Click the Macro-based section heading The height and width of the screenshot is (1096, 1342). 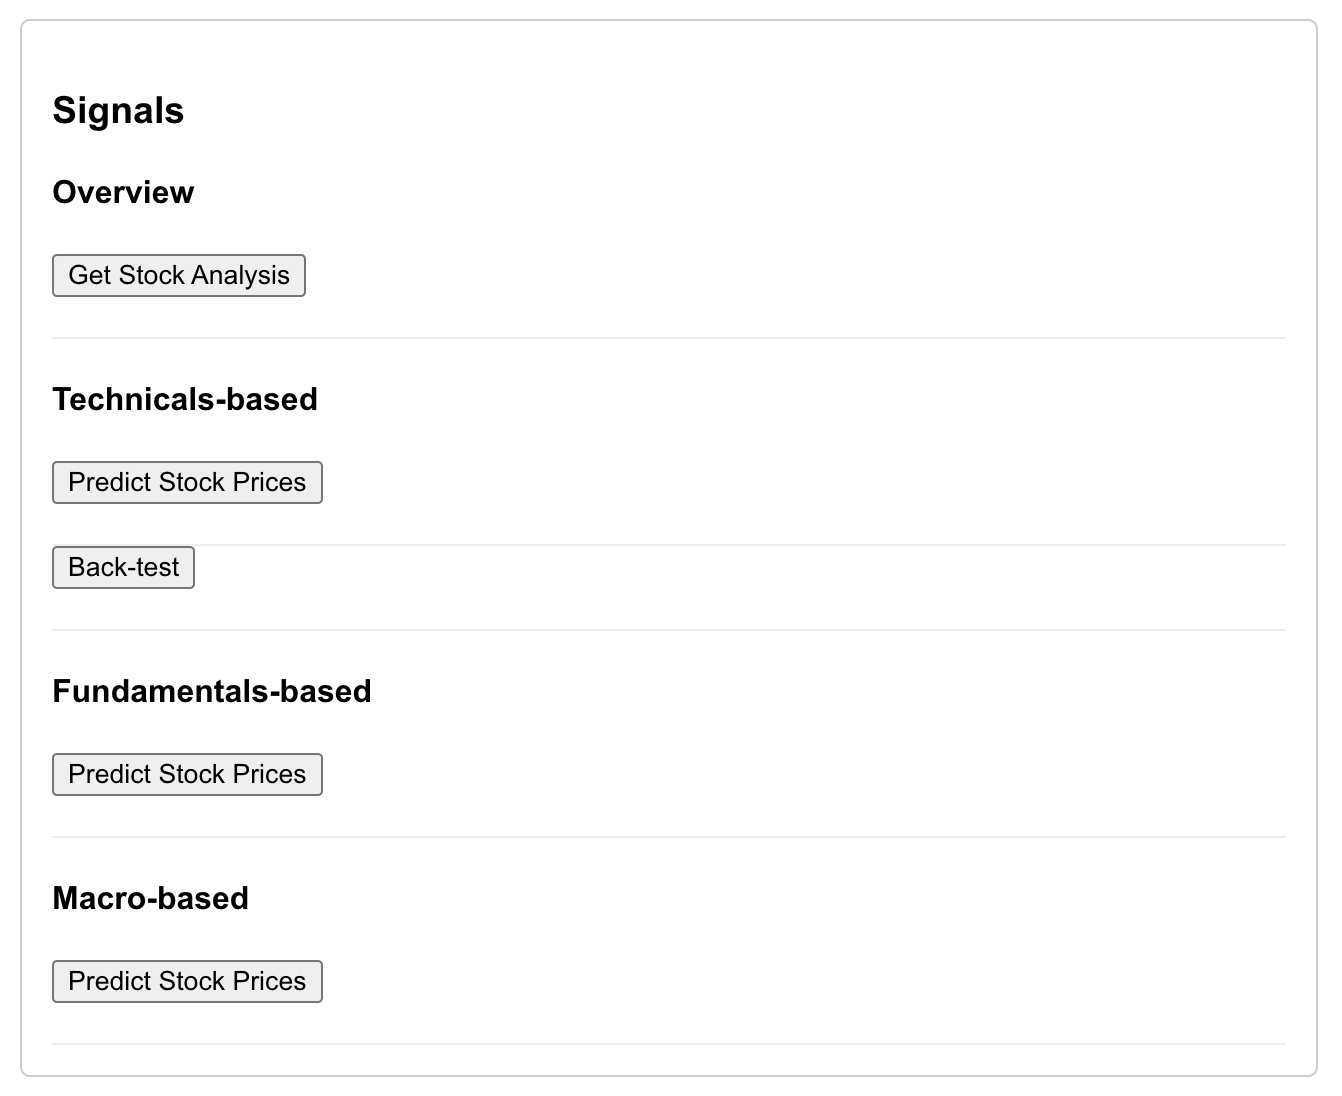(150, 898)
